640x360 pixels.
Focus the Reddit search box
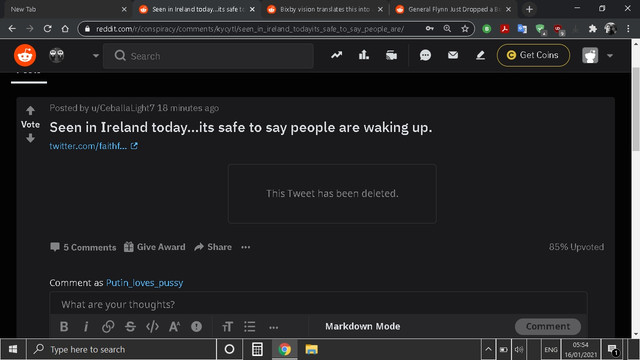point(208,56)
